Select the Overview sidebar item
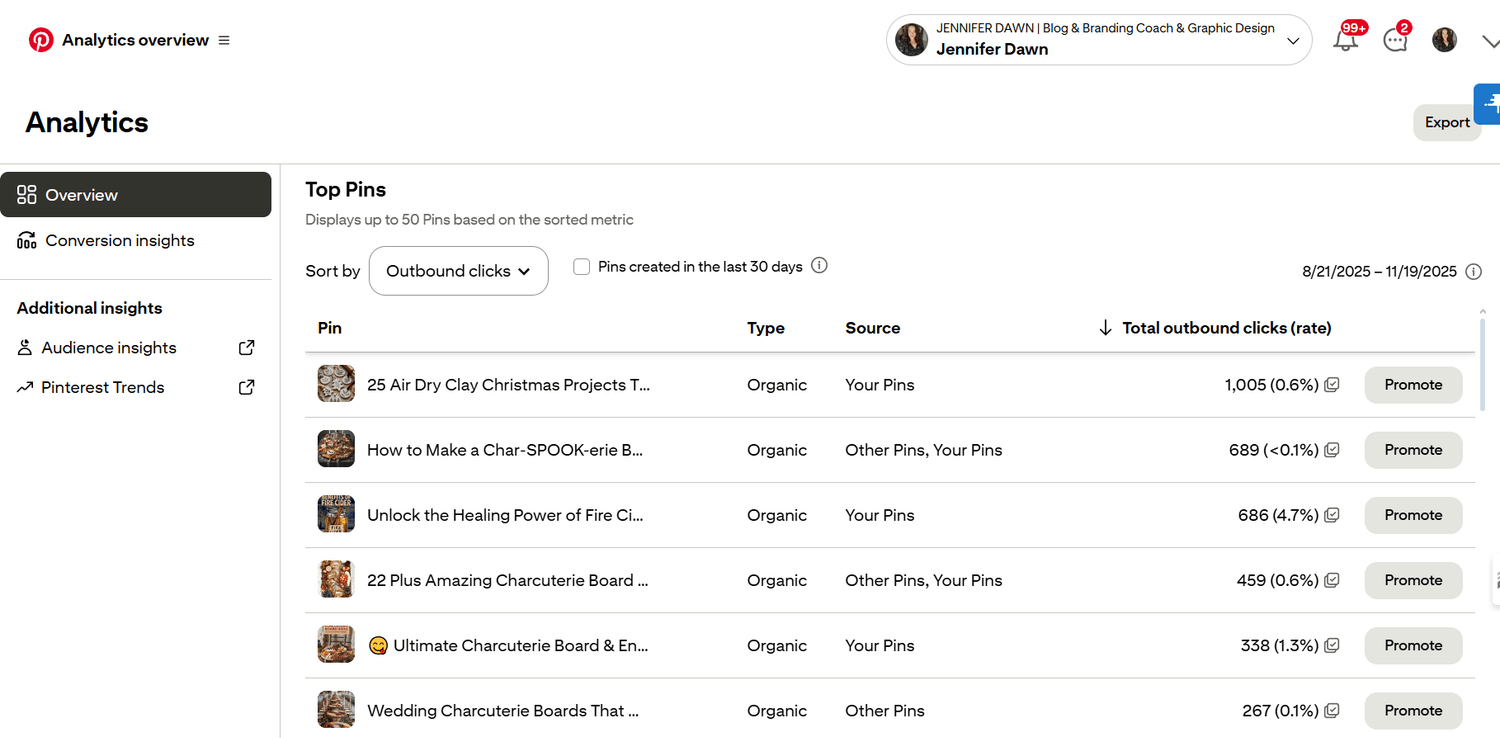The width and height of the screenshot is (1500, 738). (x=136, y=195)
